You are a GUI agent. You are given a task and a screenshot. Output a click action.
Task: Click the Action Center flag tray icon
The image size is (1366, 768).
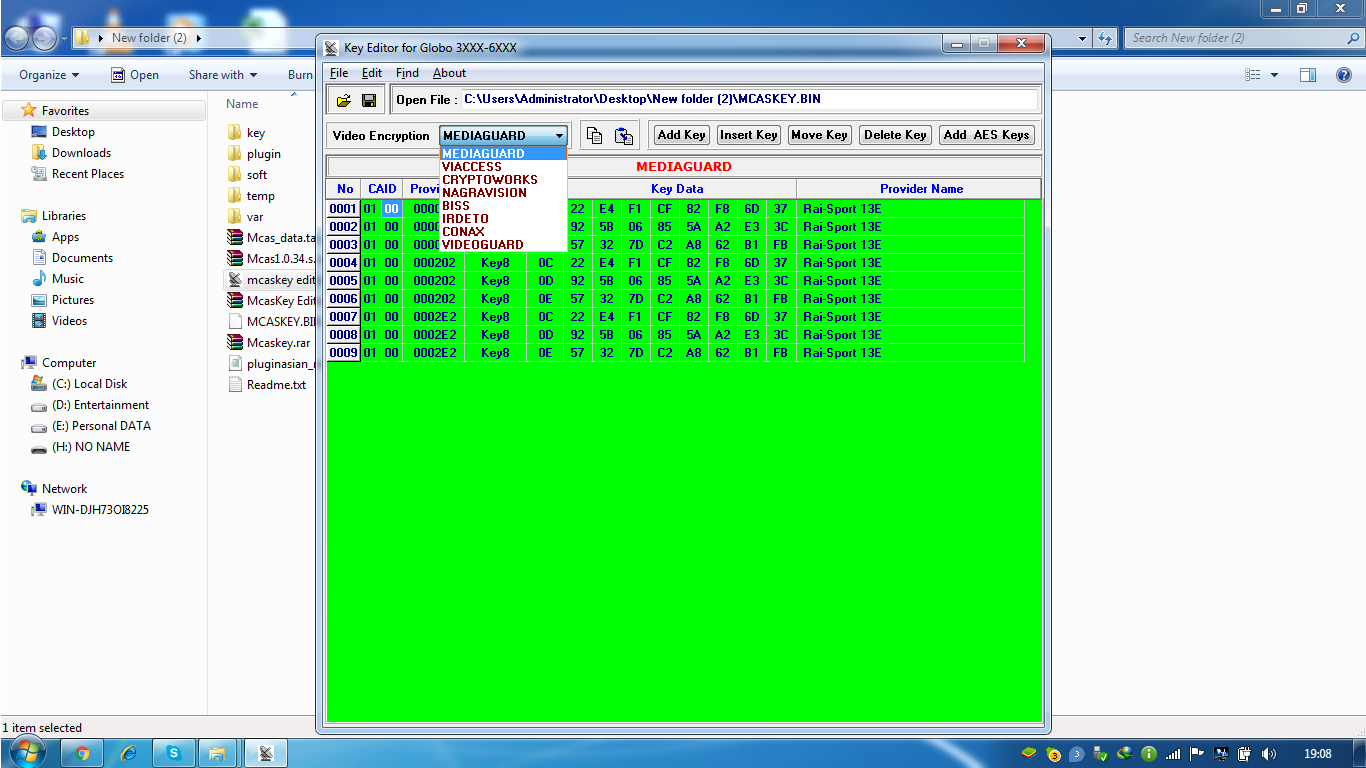coord(1197,754)
